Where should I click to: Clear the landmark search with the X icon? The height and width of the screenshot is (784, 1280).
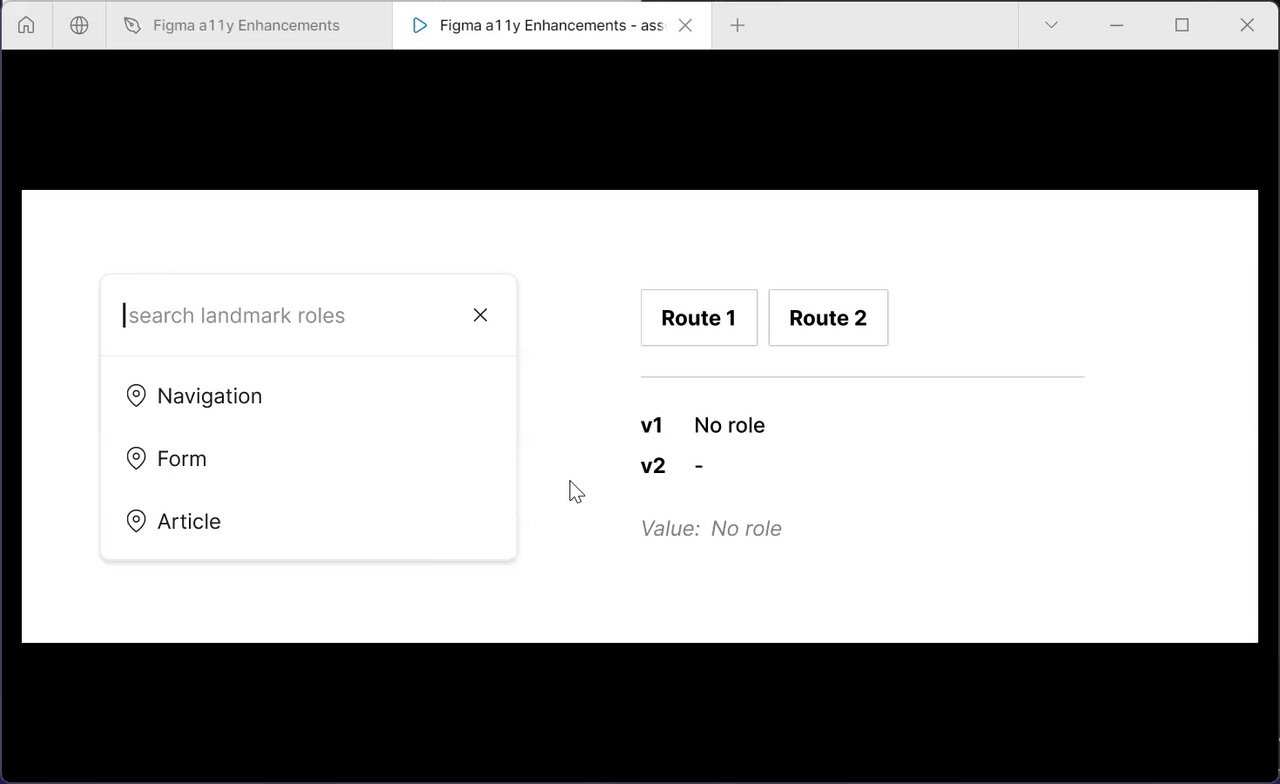tap(480, 315)
